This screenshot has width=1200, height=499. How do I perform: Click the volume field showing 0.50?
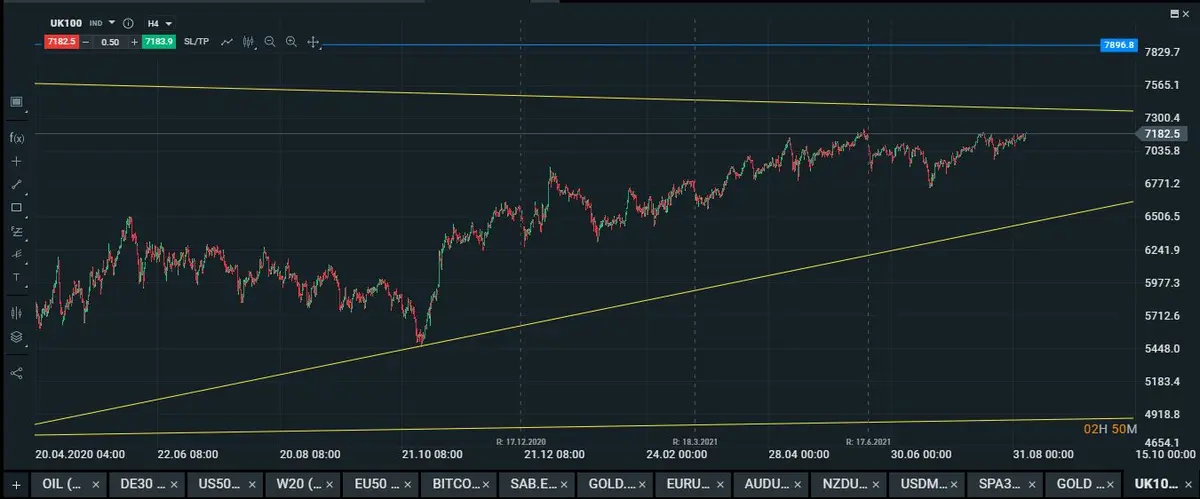pyautogui.click(x=109, y=42)
